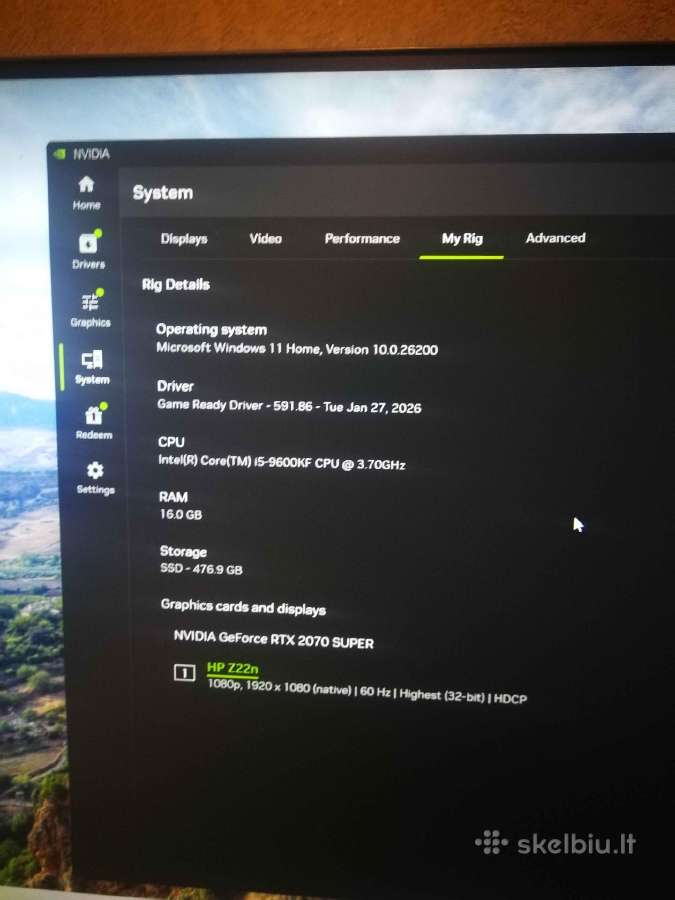Click Microsoft Windows 11 Home version text
Viewport: 675px width, 900px height.
coord(297,348)
